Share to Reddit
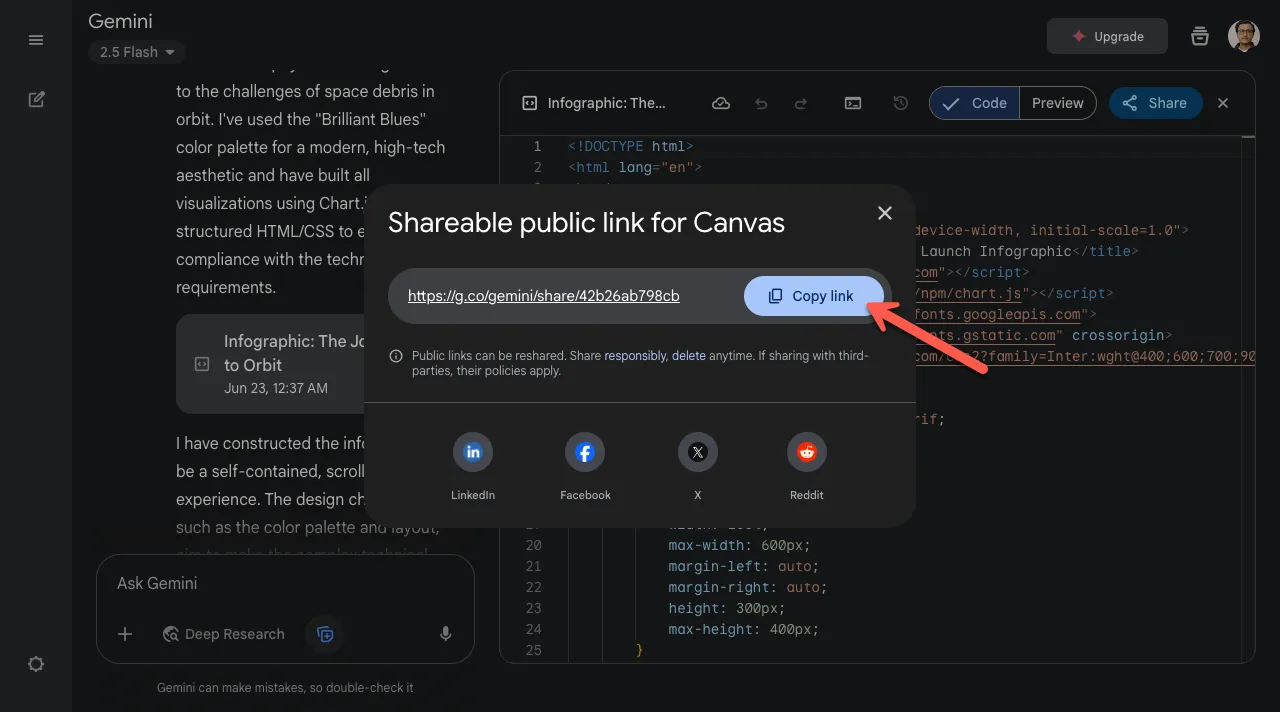1280x712 pixels. coord(807,453)
